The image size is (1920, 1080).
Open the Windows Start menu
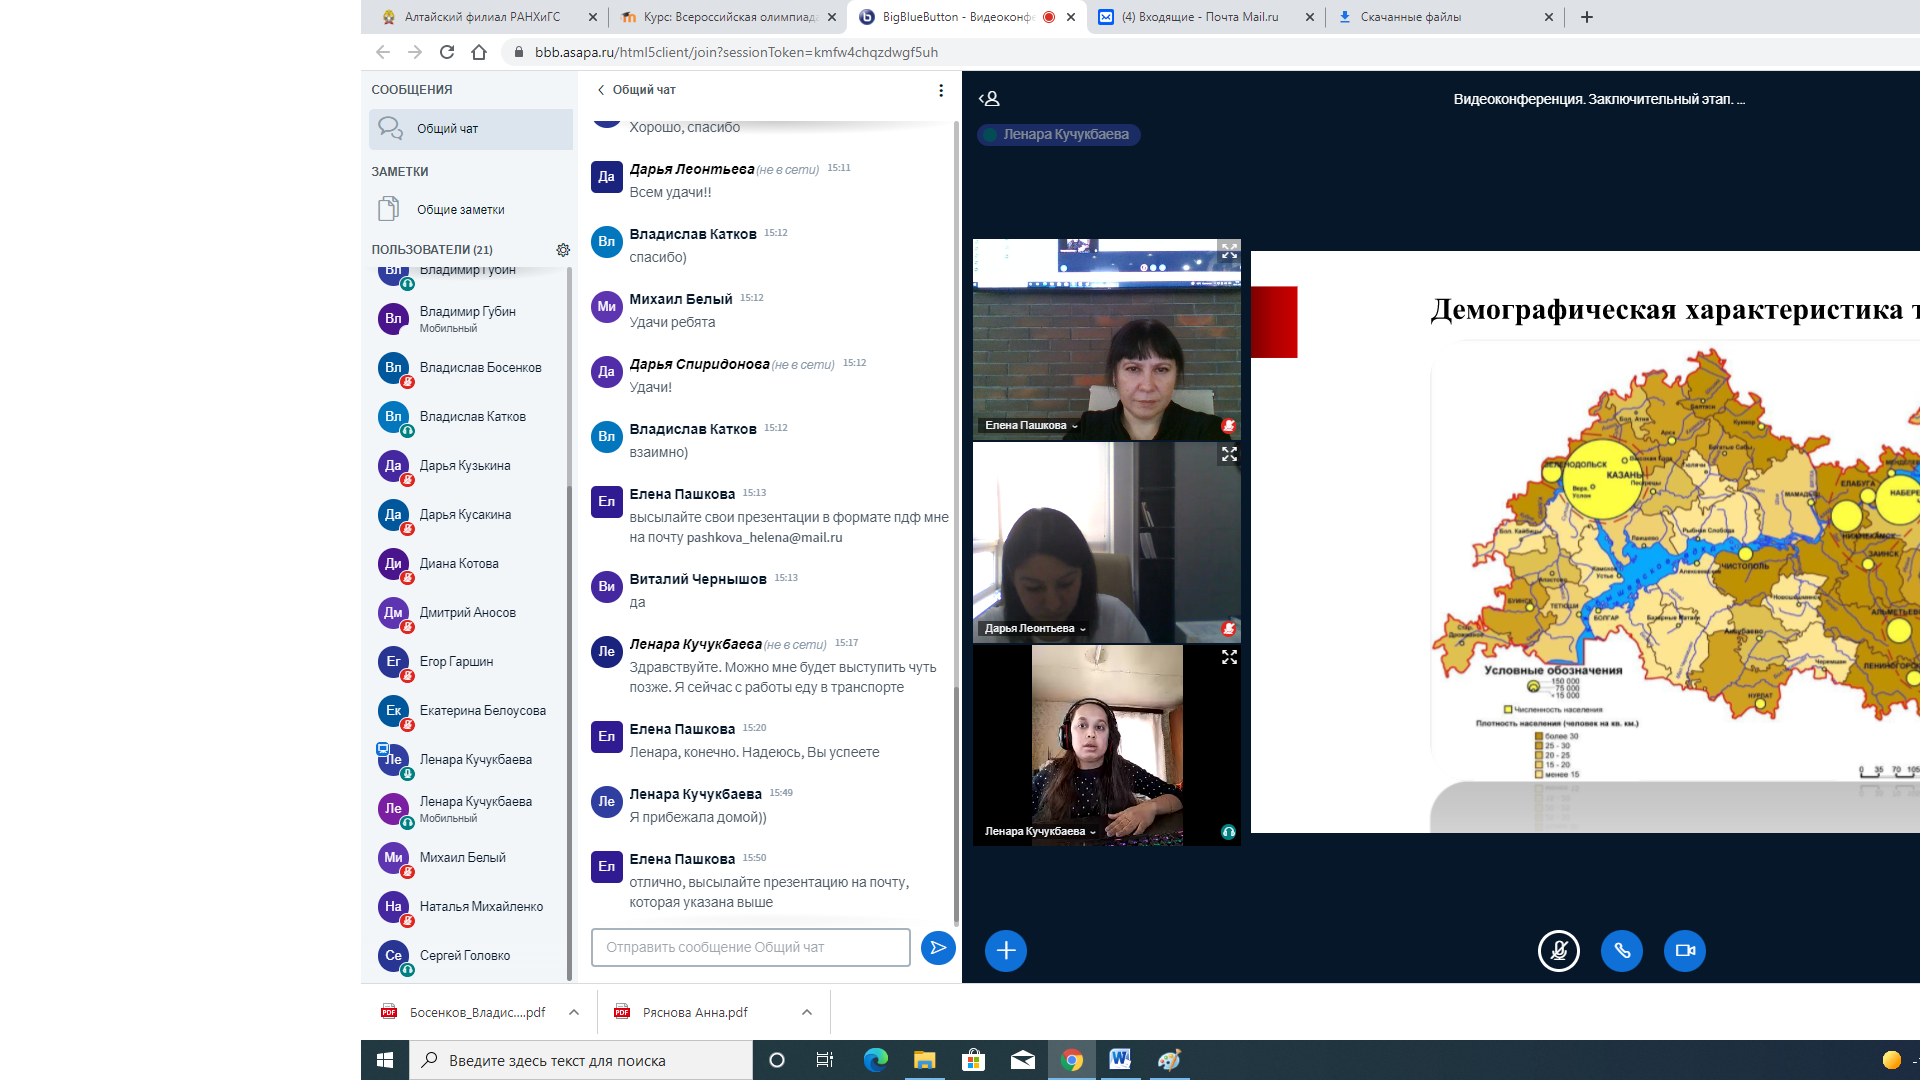coord(385,1060)
